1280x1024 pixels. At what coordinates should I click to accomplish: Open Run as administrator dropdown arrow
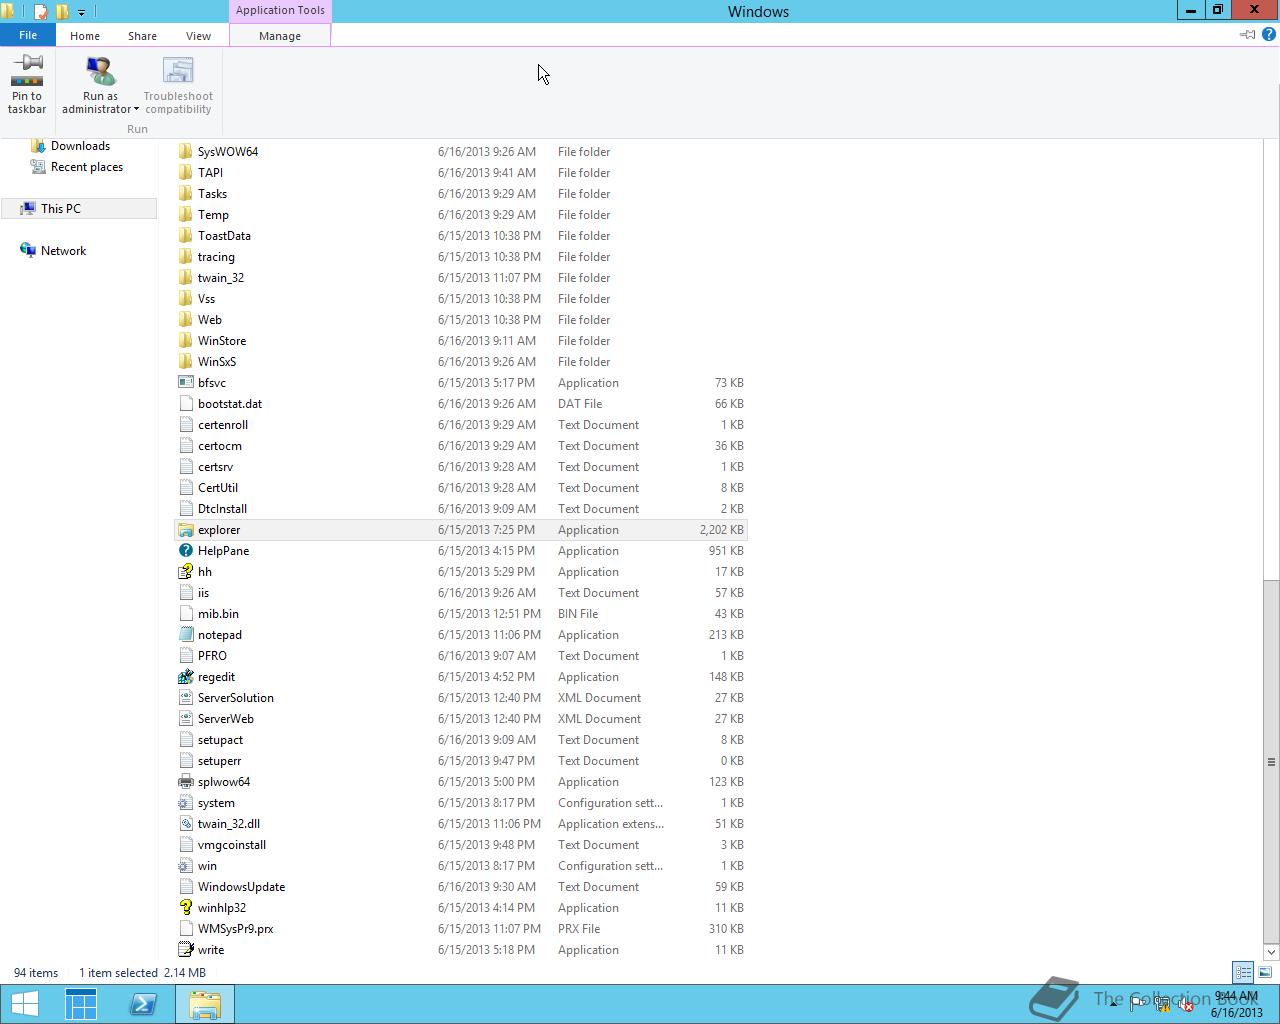tap(136, 109)
